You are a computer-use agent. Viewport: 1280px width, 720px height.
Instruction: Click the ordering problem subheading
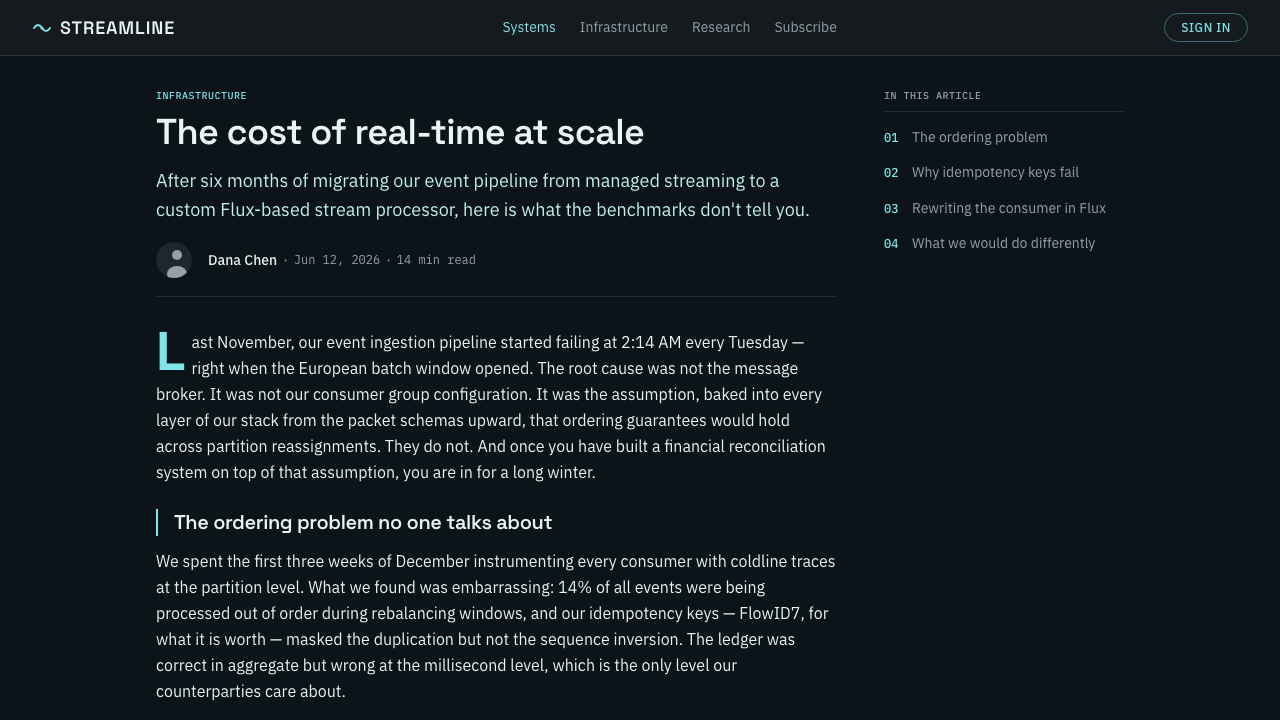(363, 522)
